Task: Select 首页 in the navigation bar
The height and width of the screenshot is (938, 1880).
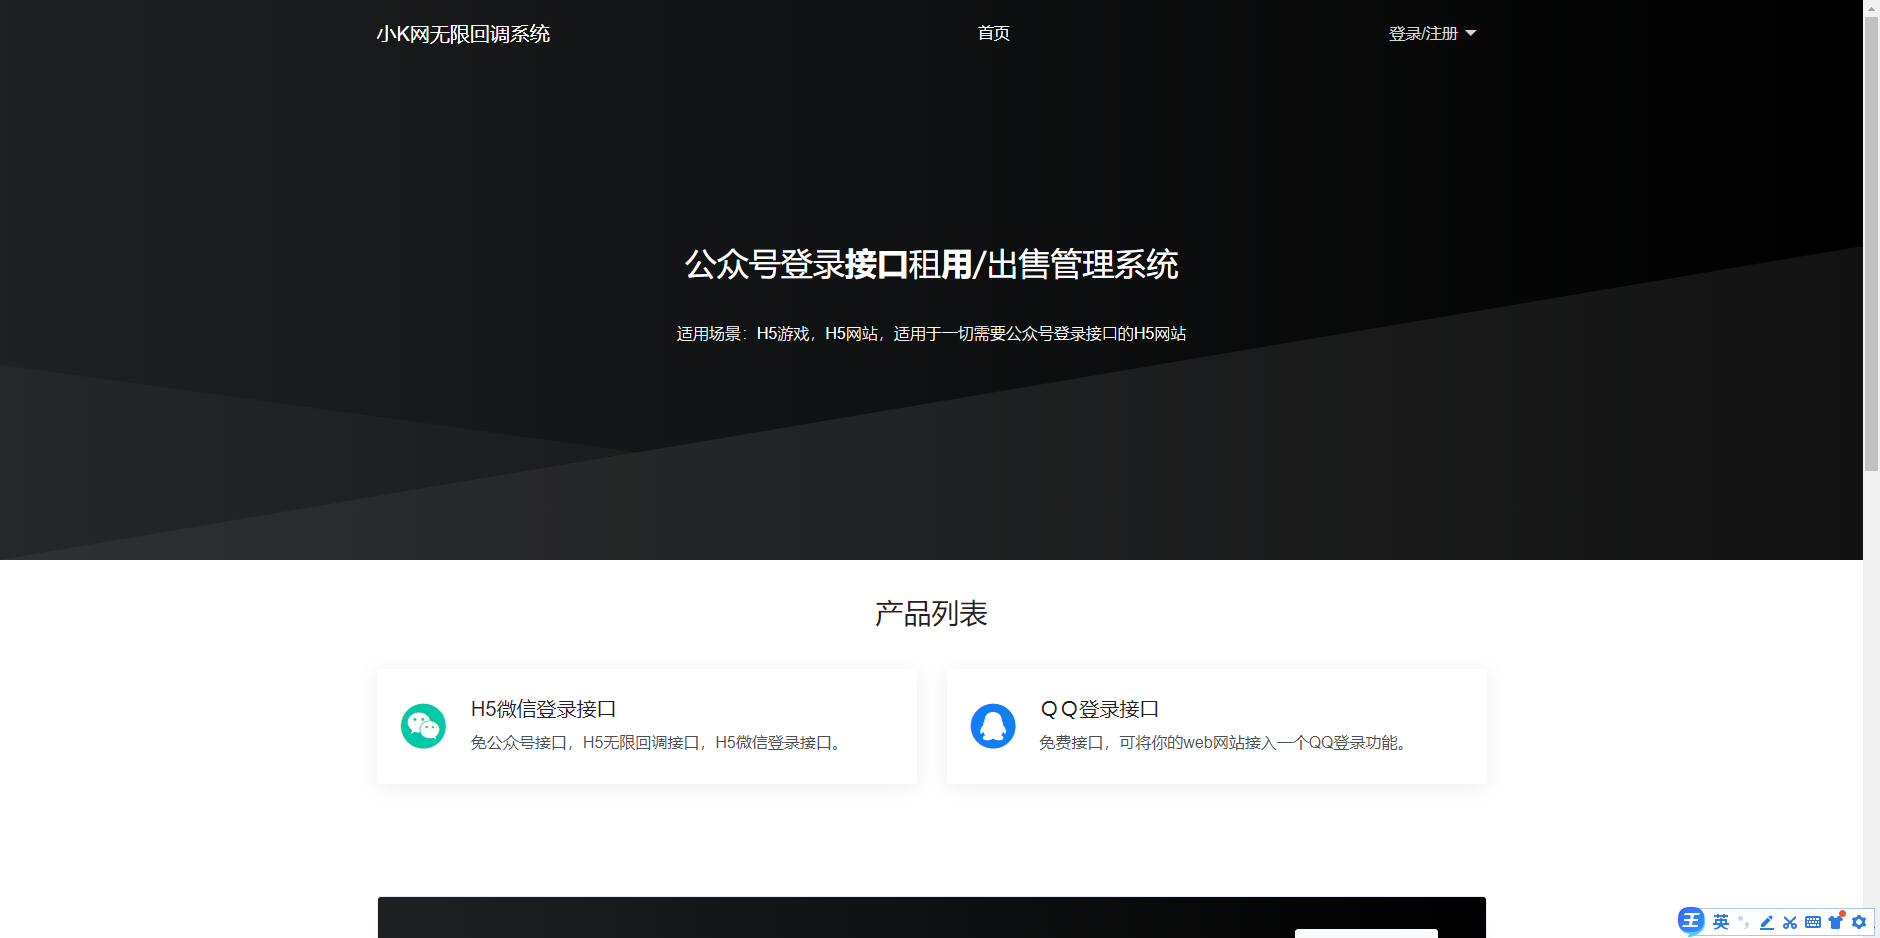Action: (993, 32)
